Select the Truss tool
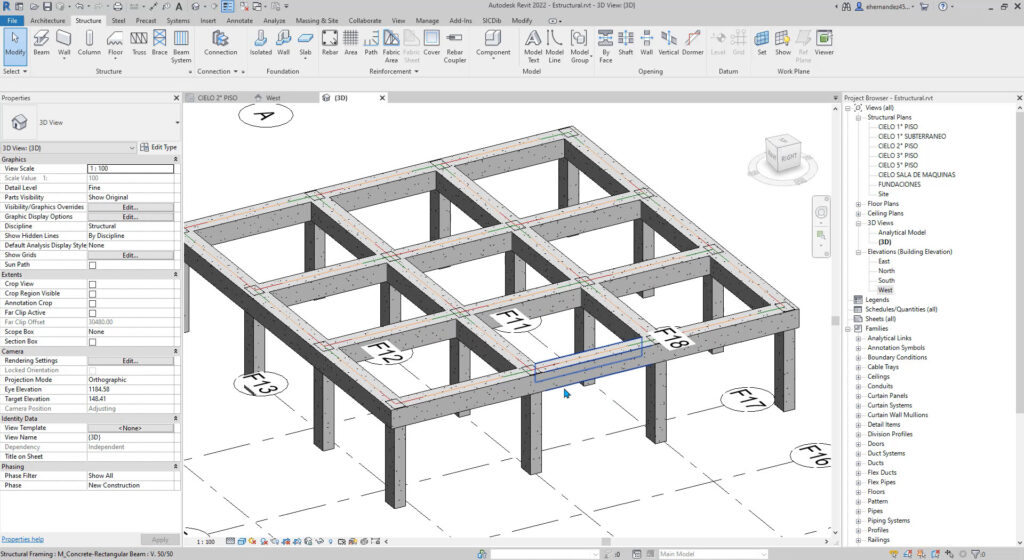The width and height of the screenshot is (1024, 560). pyautogui.click(x=138, y=42)
